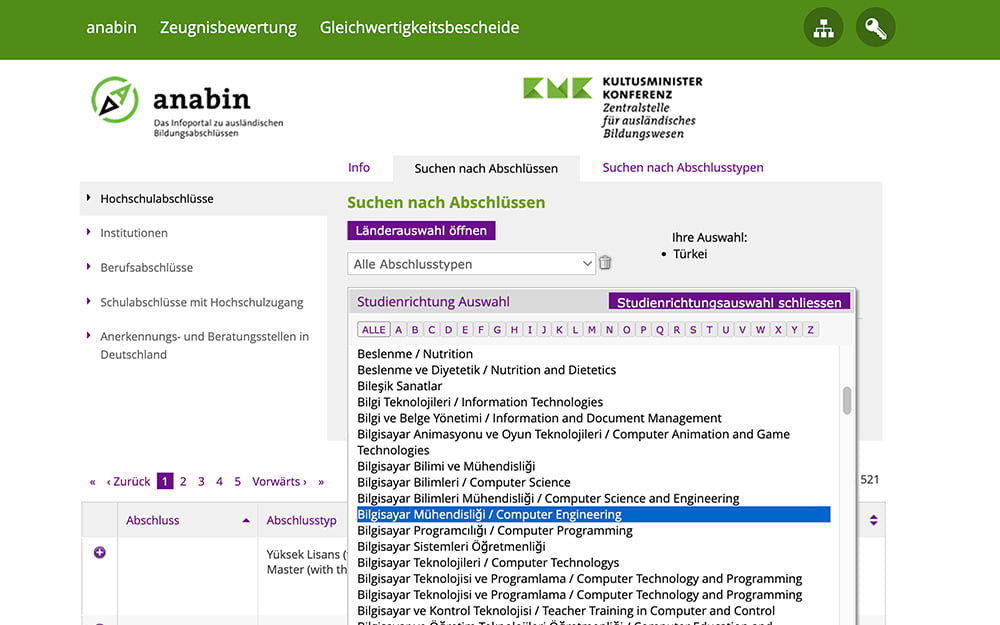Screen dimensions: 1000x625
Task: Click the anabin compass logo
Action: [x=114, y=100]
